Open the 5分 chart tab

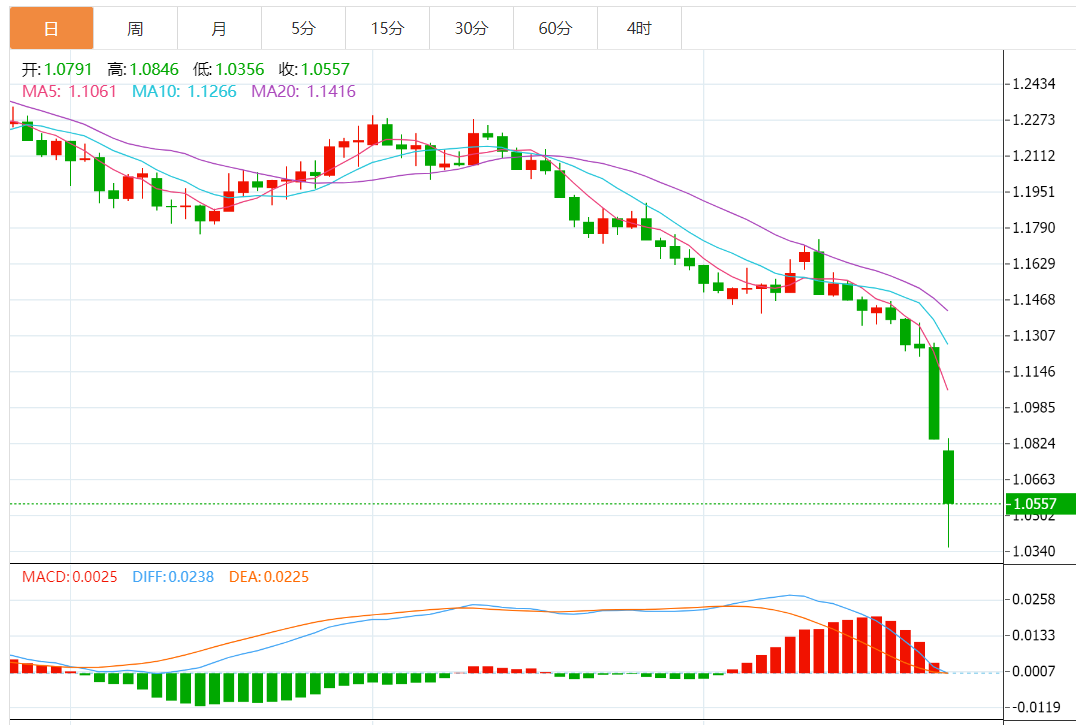coord(303,28)
